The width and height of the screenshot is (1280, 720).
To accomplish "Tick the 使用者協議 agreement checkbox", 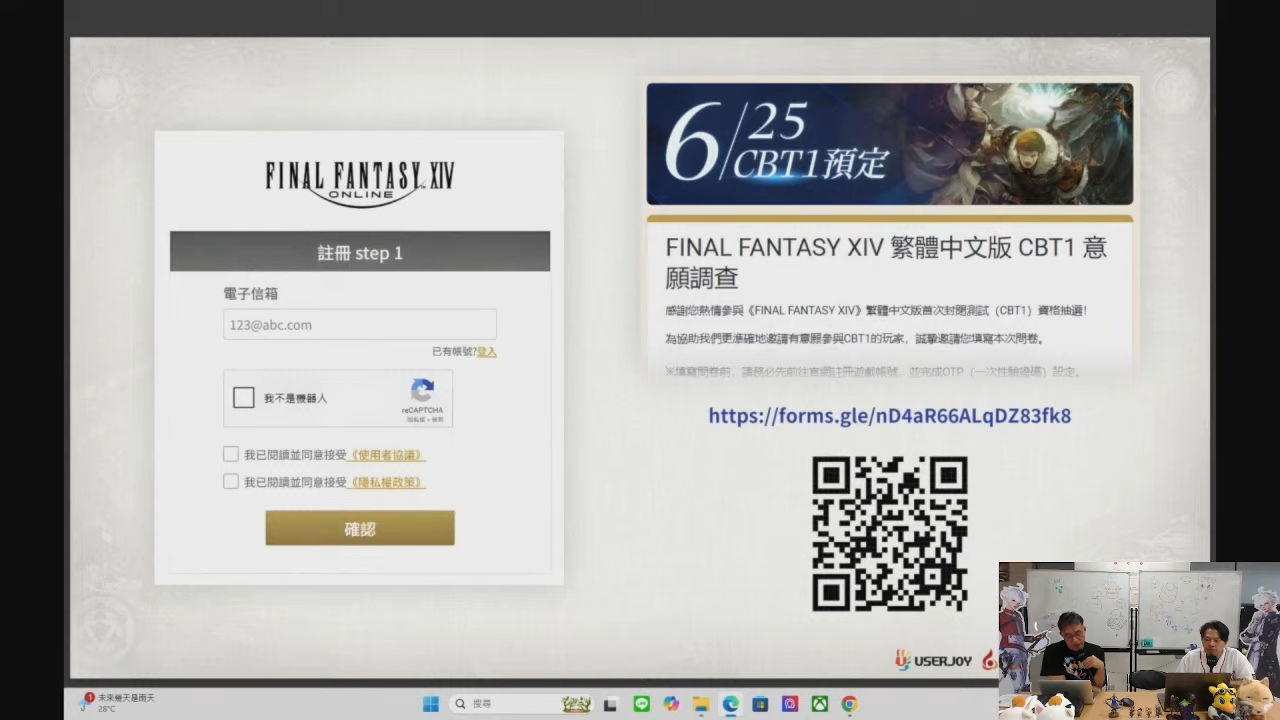I will (x=231, y=454).
